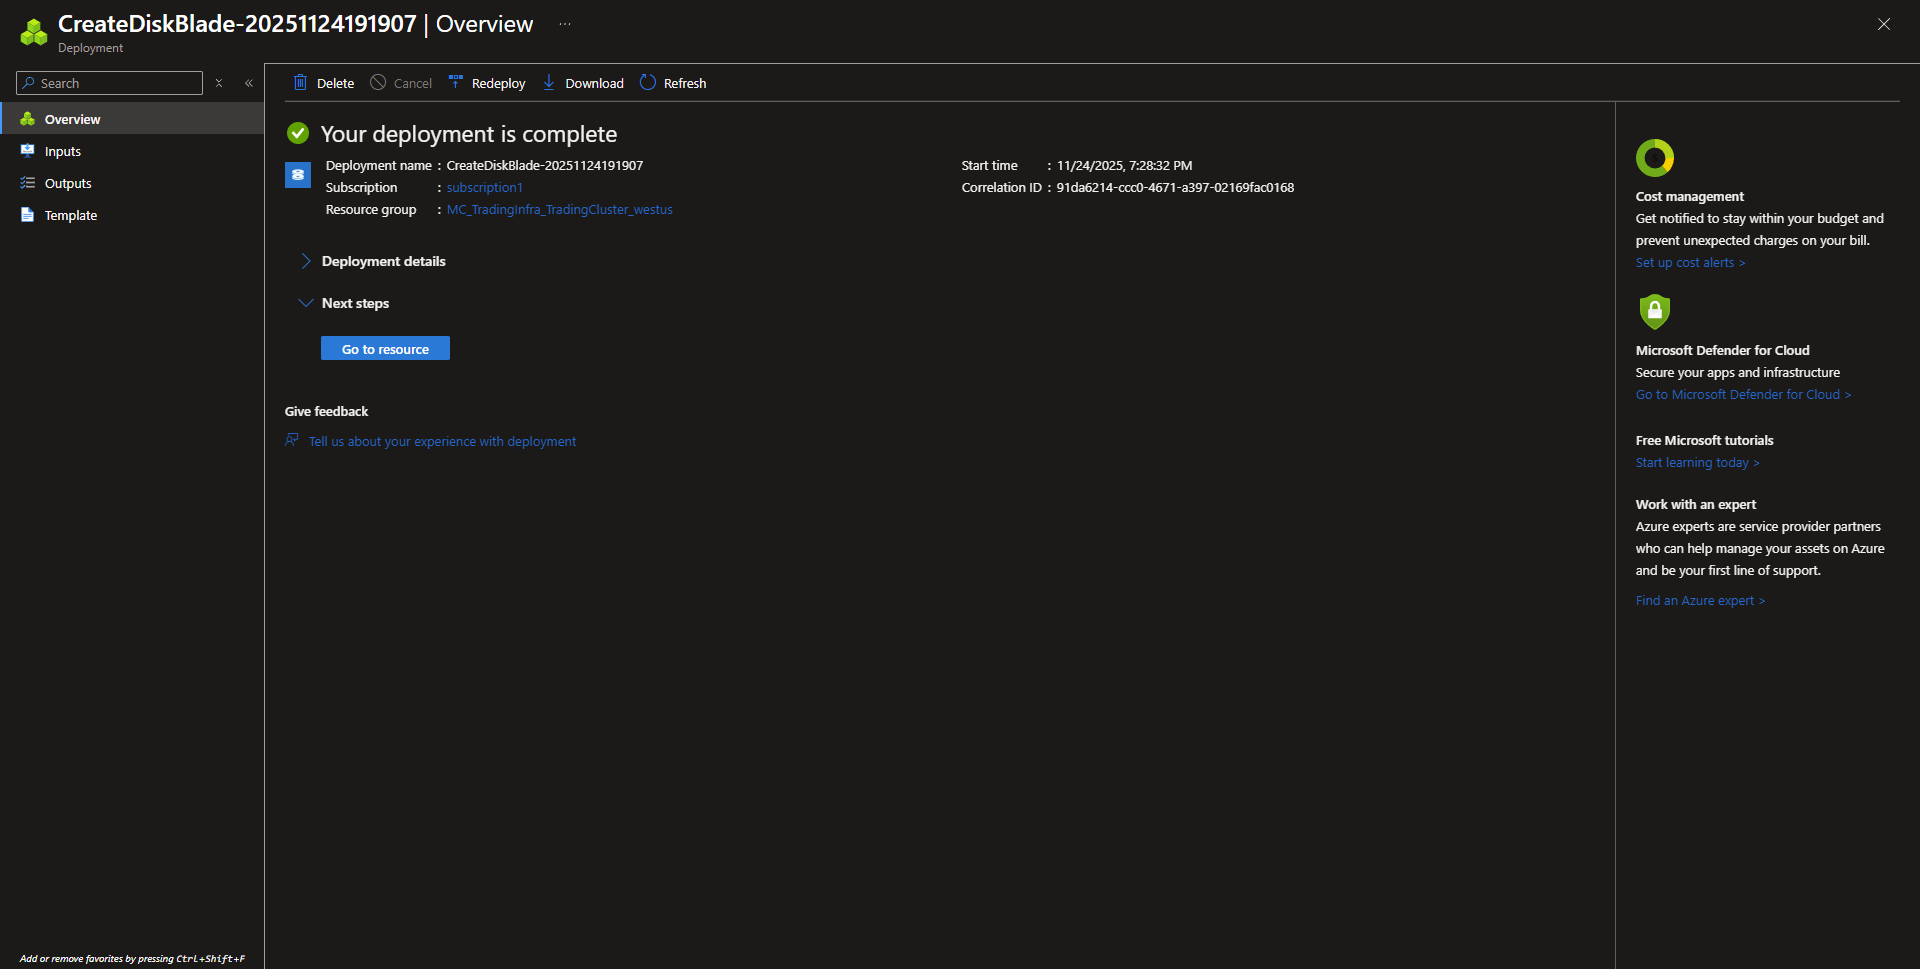Collapse the Next steps section
This screenshot has width=1920, height=969.
tap(306, 303)
